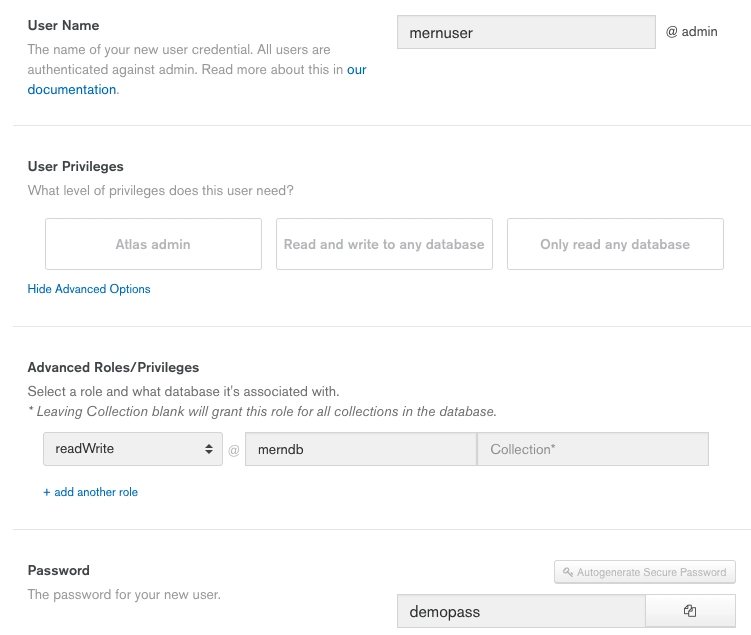Choose Read and write to any database
751x635 pixels.
coord(384,244)
